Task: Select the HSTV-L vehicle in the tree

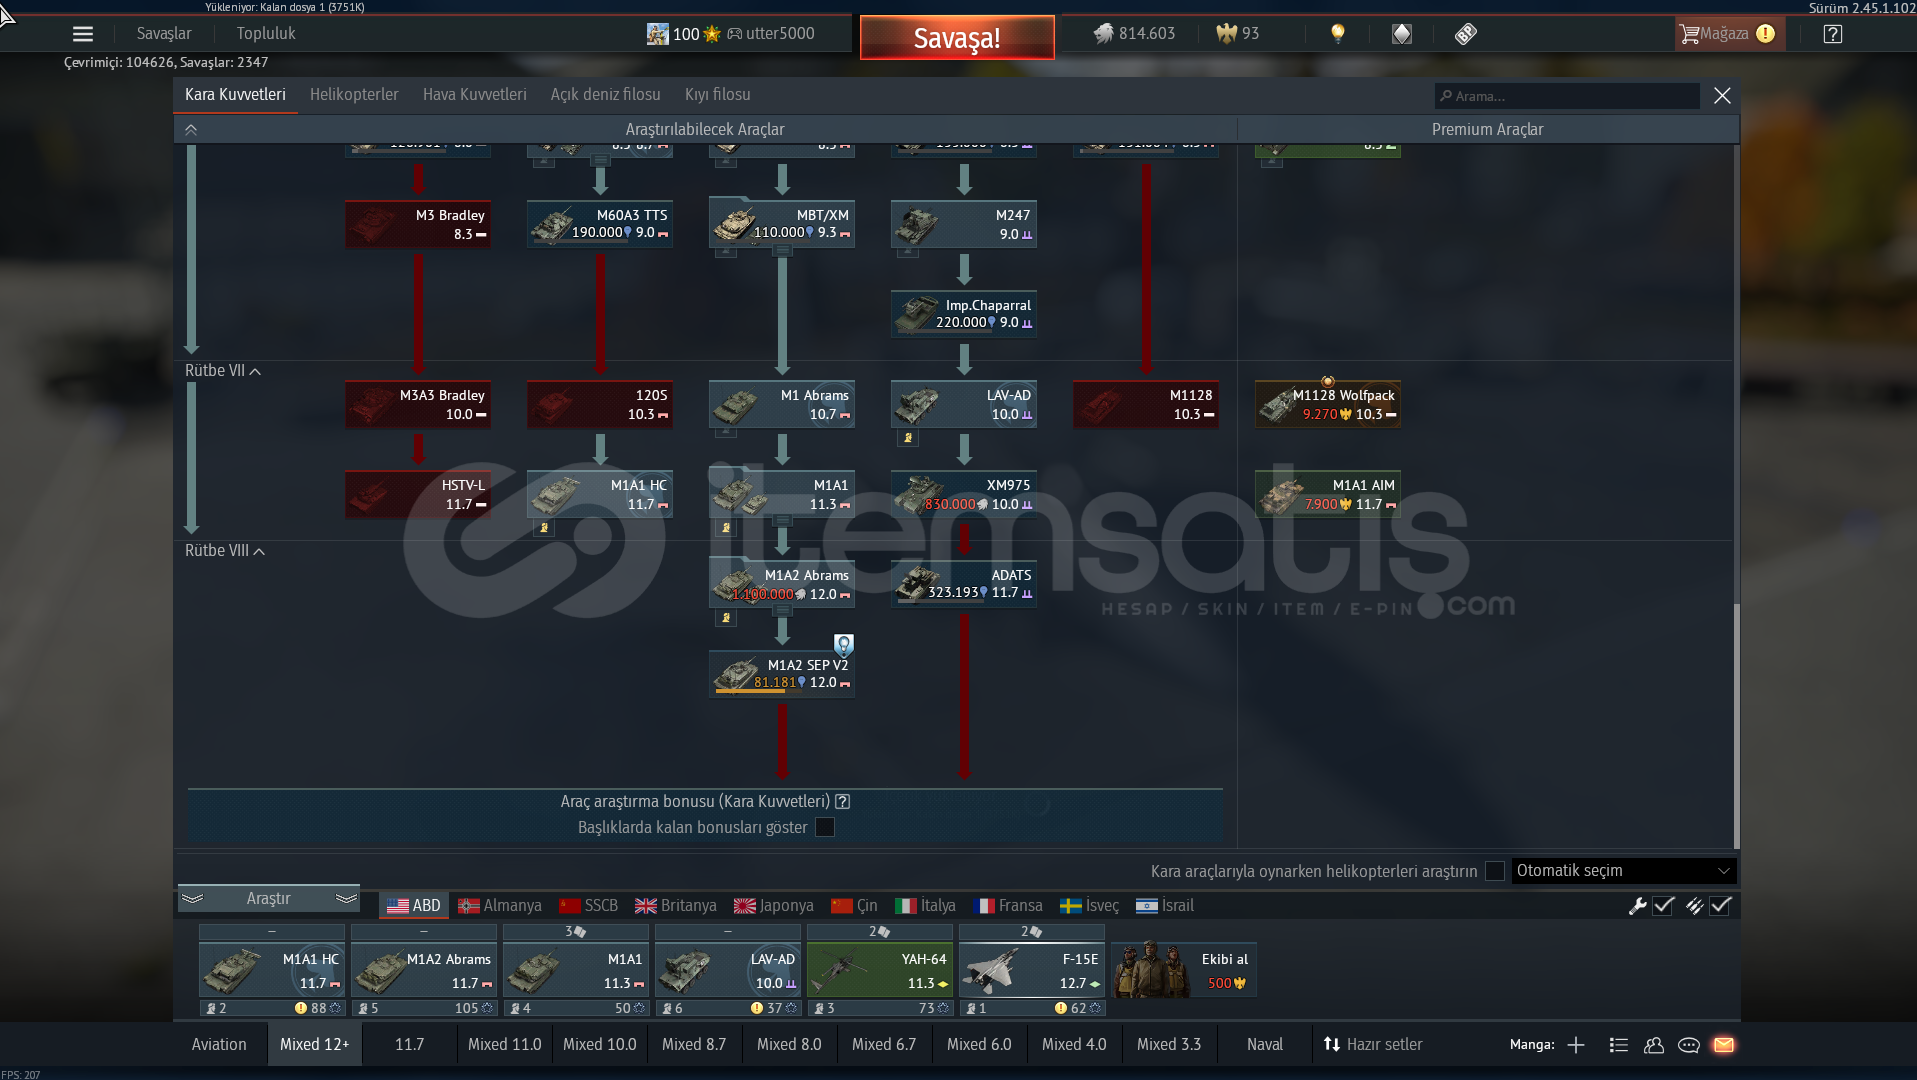Action: coord(418,494)
